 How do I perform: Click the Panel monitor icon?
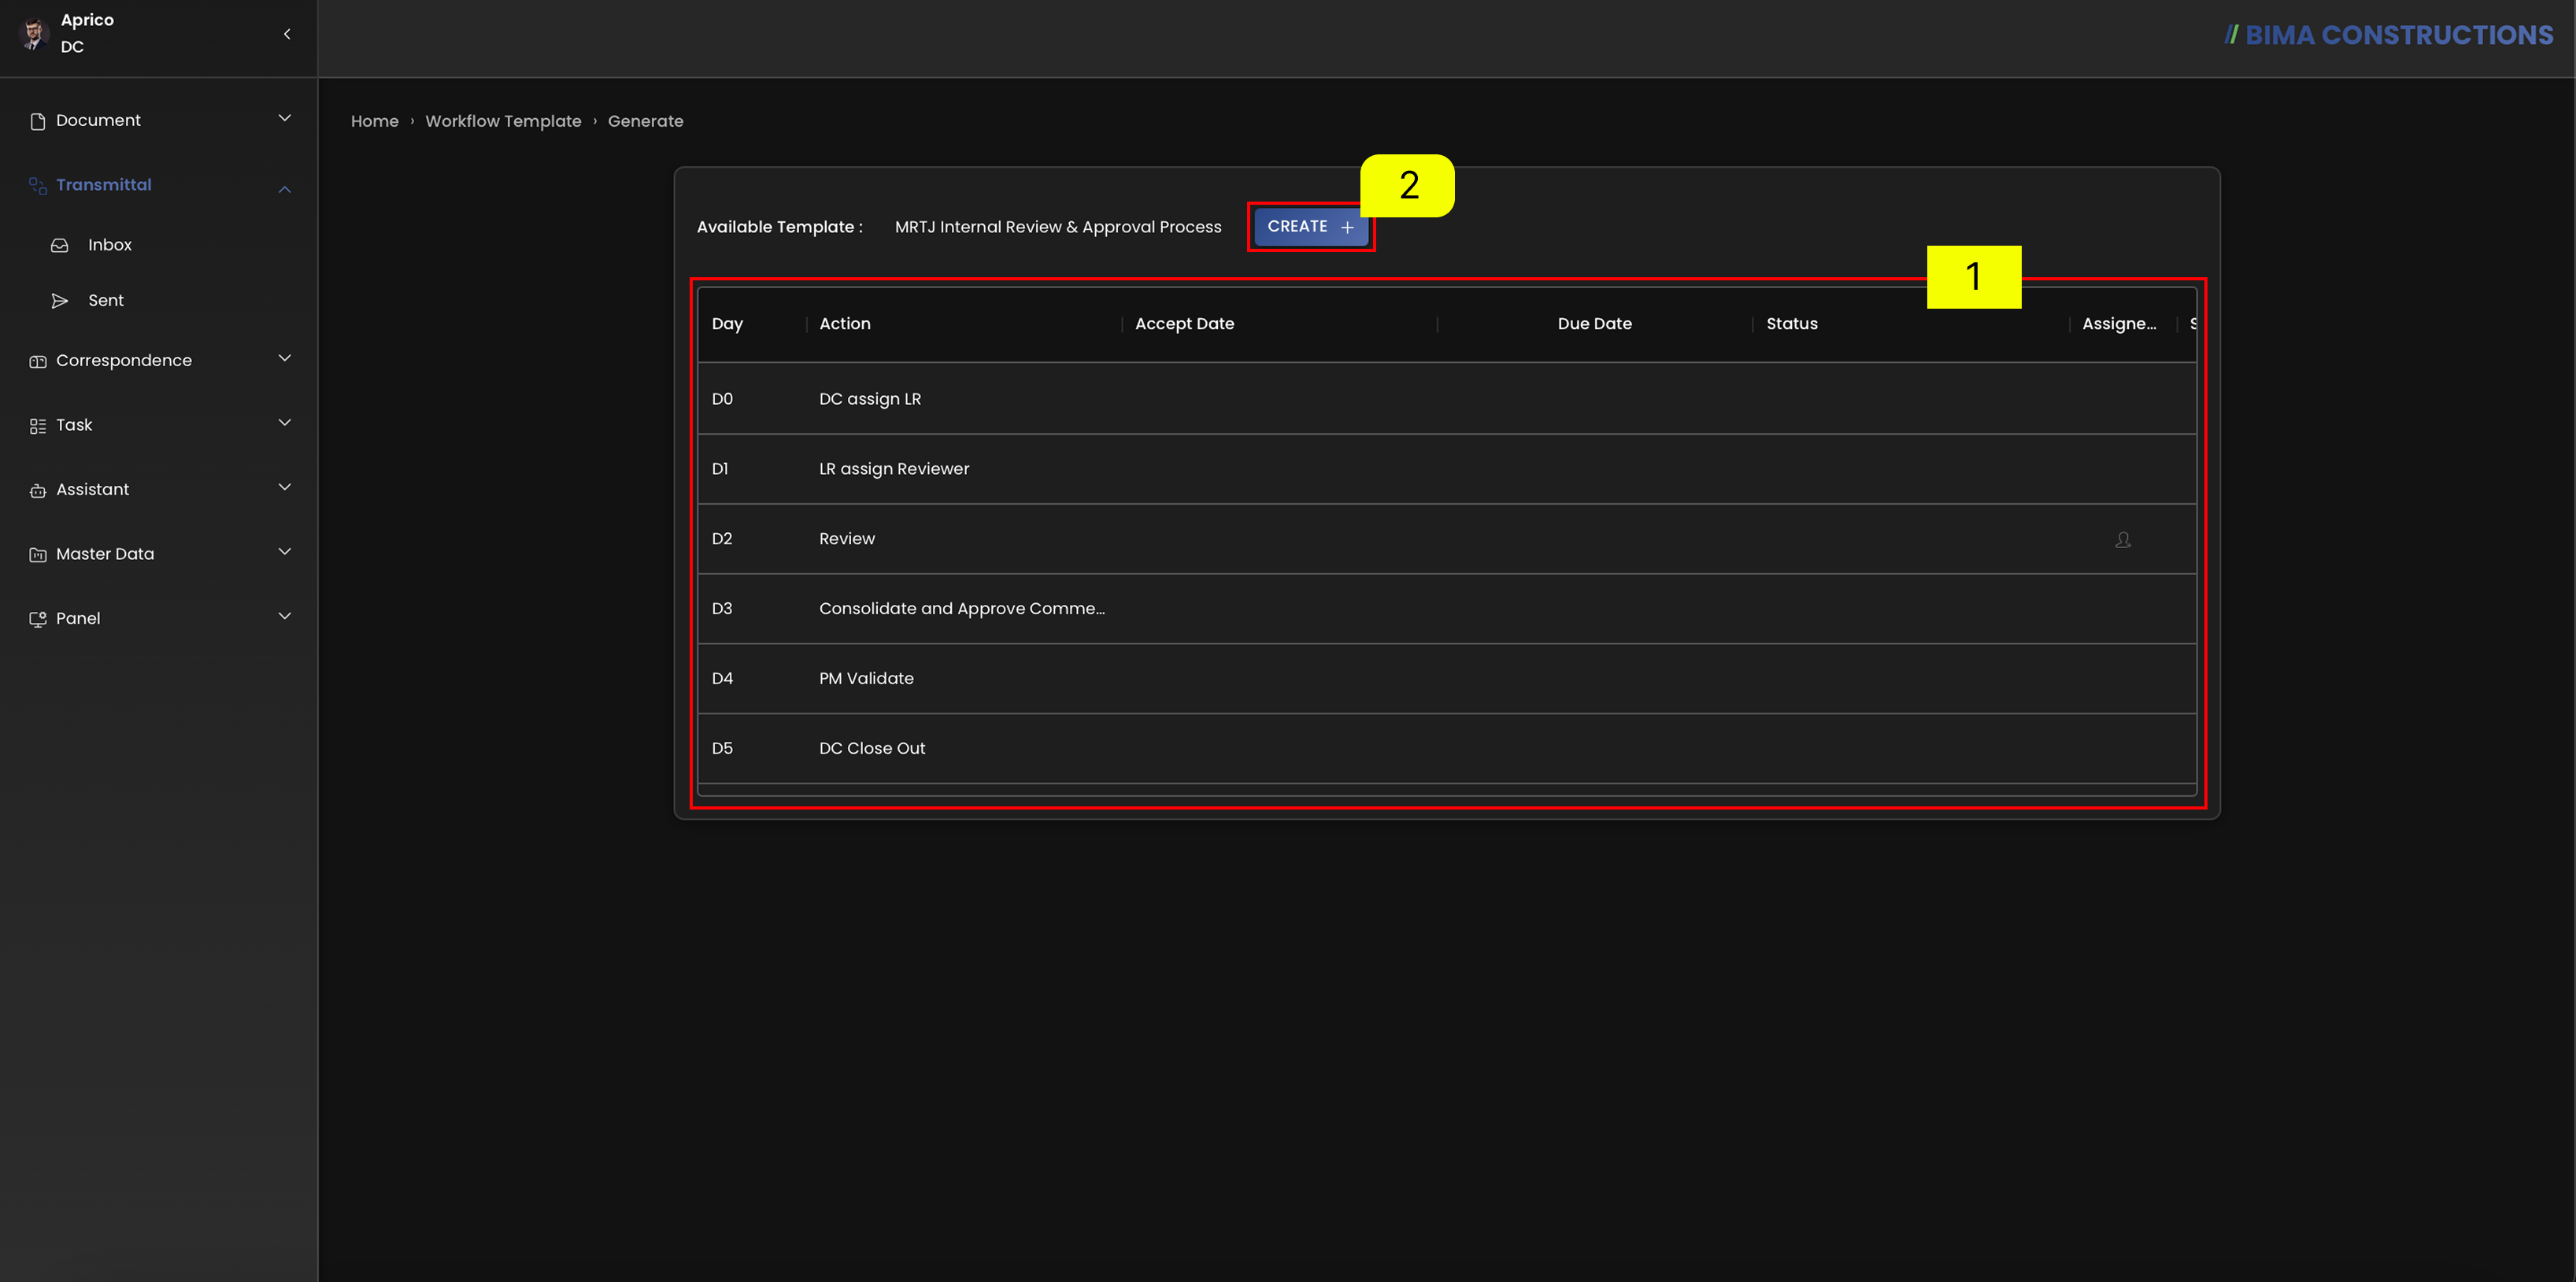click(38, 619)
